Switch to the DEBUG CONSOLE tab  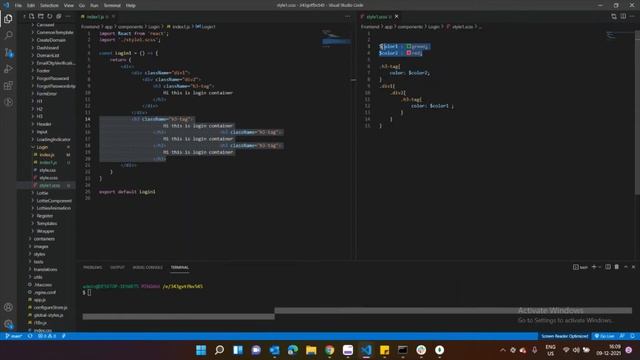pyautogui.click(x=147, y=267)
